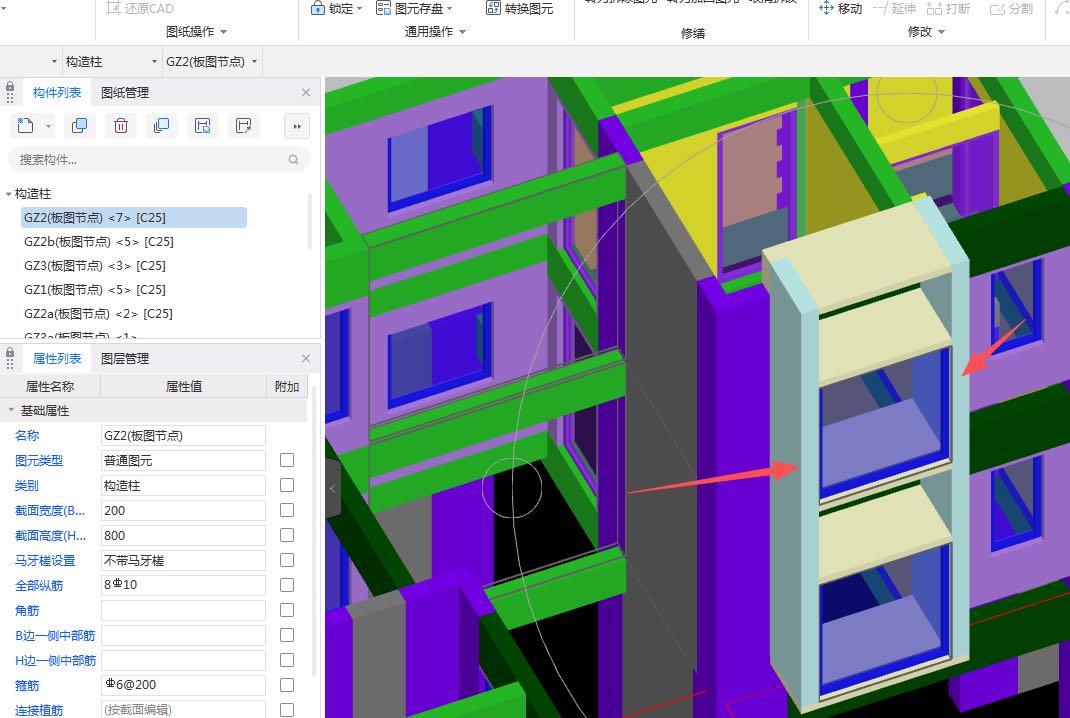This screenshot has height=718, width=1070.
Task: Open the 图元存盘 dropdown arrow
Action: click(450, 9)
